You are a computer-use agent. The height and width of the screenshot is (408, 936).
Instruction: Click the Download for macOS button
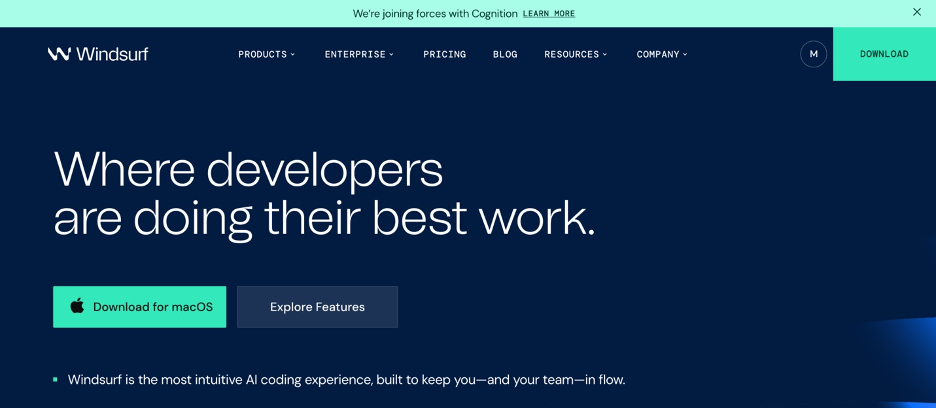[140, 307]
